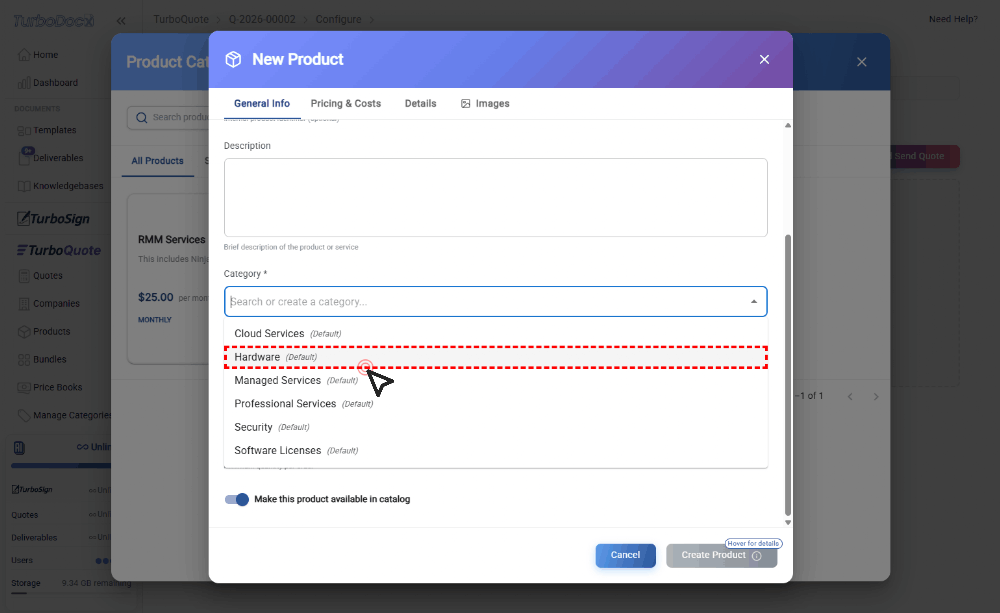This screenshot has height=613, width=1000.
Task: Click the Deliverables icon in sidebar
Action: point(24,158)
